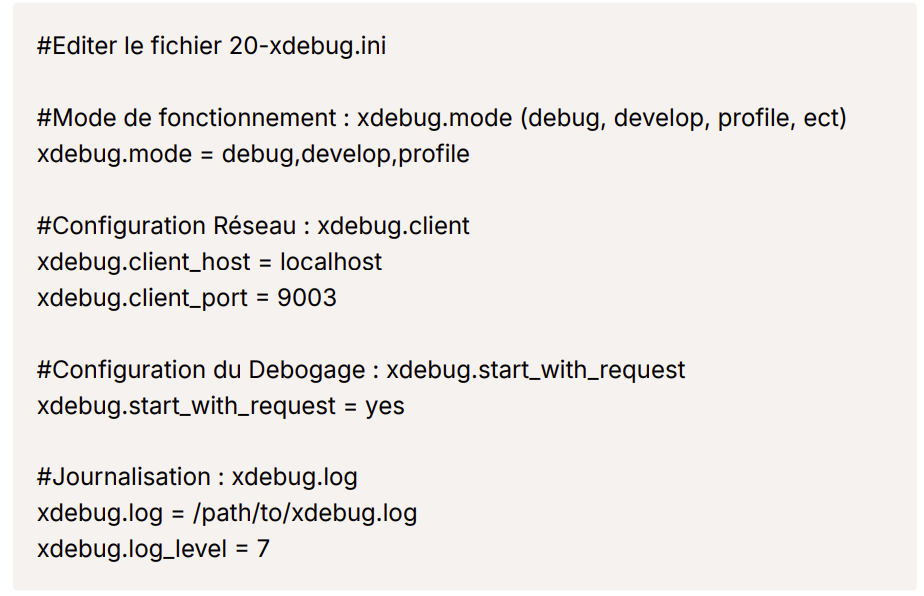
Task: Click the 'xdebug.client_host = localhost' line
Action: (x=210, y=262)
